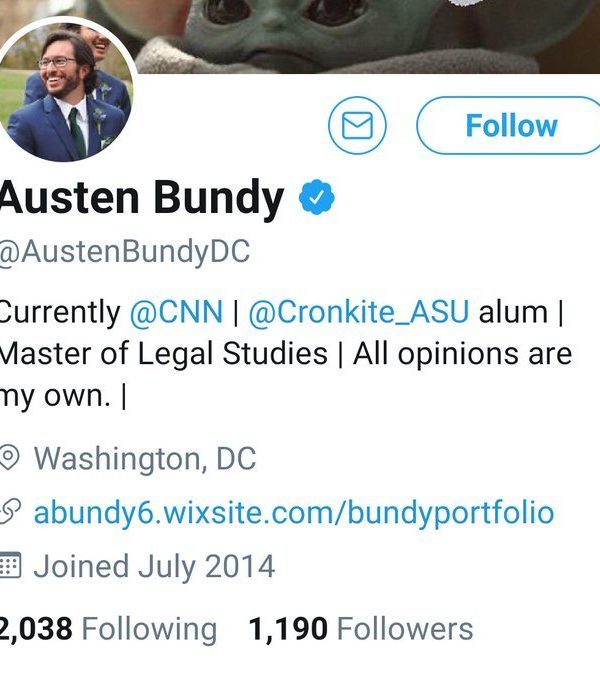This screenshot has height=680, width=600.
Task: Click the link chain icon
Action: 11,513
